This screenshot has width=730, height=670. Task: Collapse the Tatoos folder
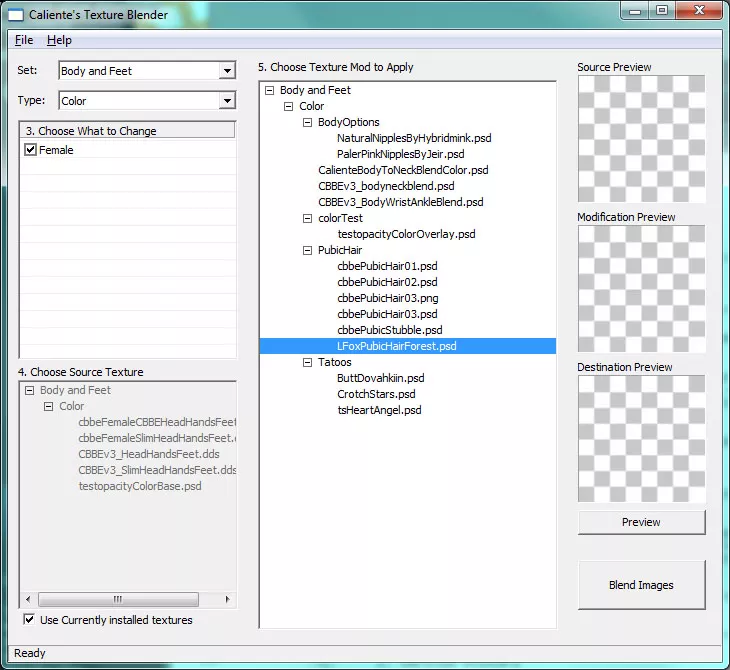point(307,362)
